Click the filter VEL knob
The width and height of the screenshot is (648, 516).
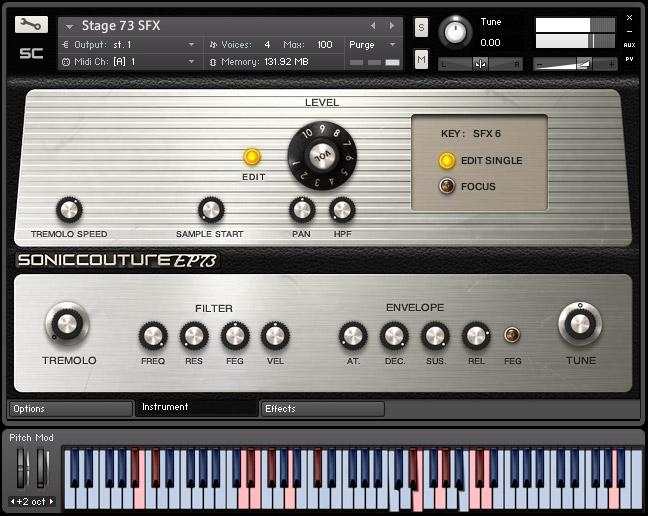tap(275, 336)
